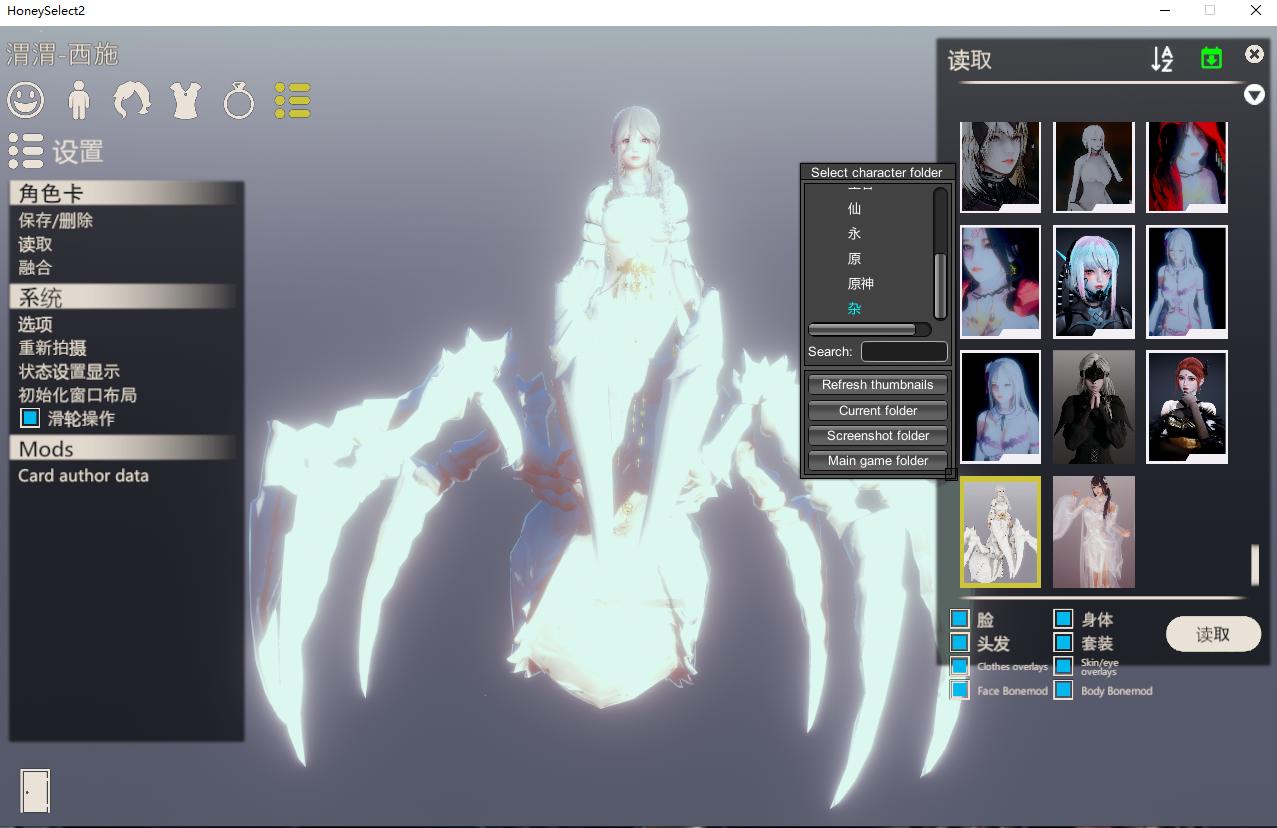This screenshot has width=1277, height=828.
Task: Open 读取 in the left settings menu
Action: point(35,244)
